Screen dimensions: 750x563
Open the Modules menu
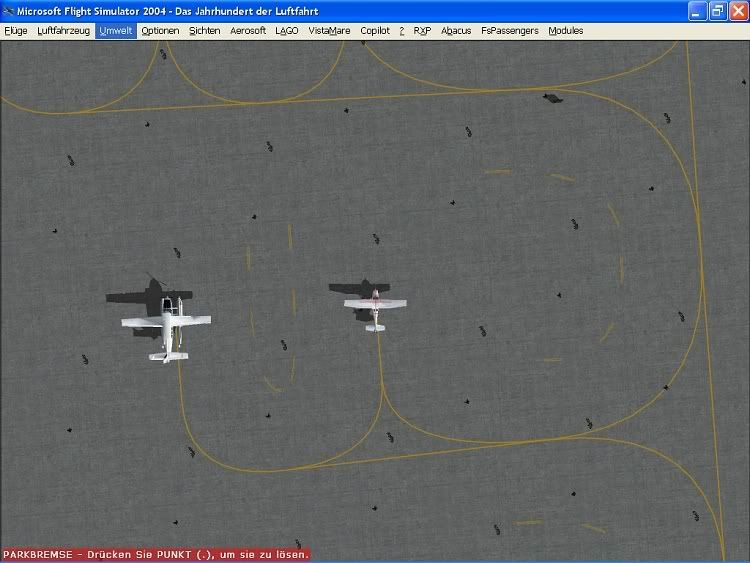pos(566,31)
